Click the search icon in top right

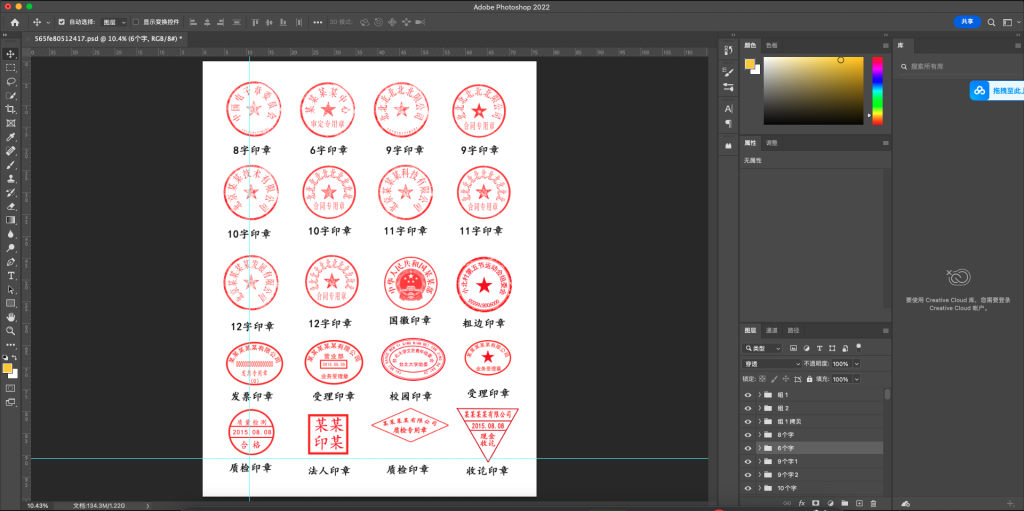[x=991, y=22]
